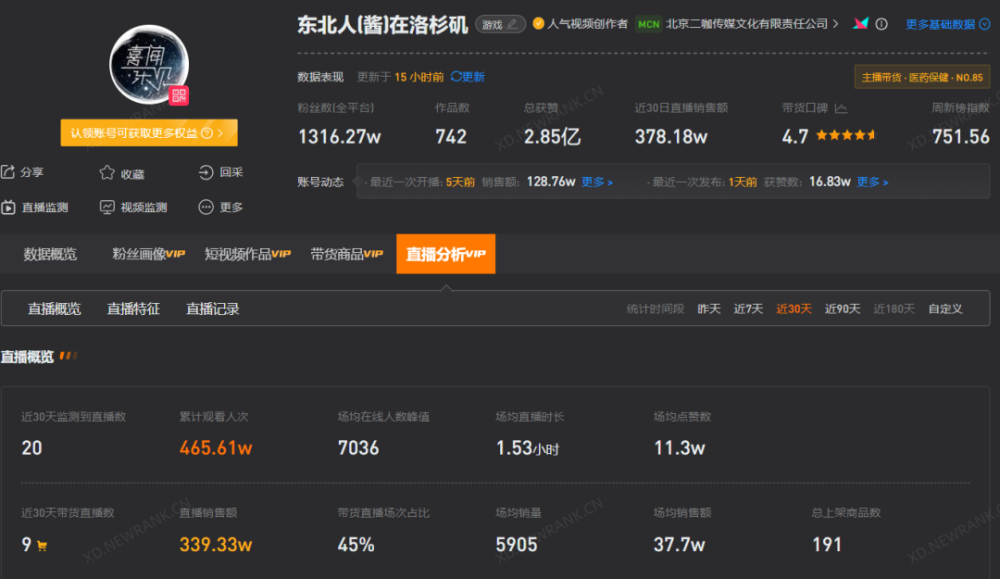Click the 认领账号可获取更多权益 orange button
The width and height of the screenshot is (1000, 579).
[149, 133]
